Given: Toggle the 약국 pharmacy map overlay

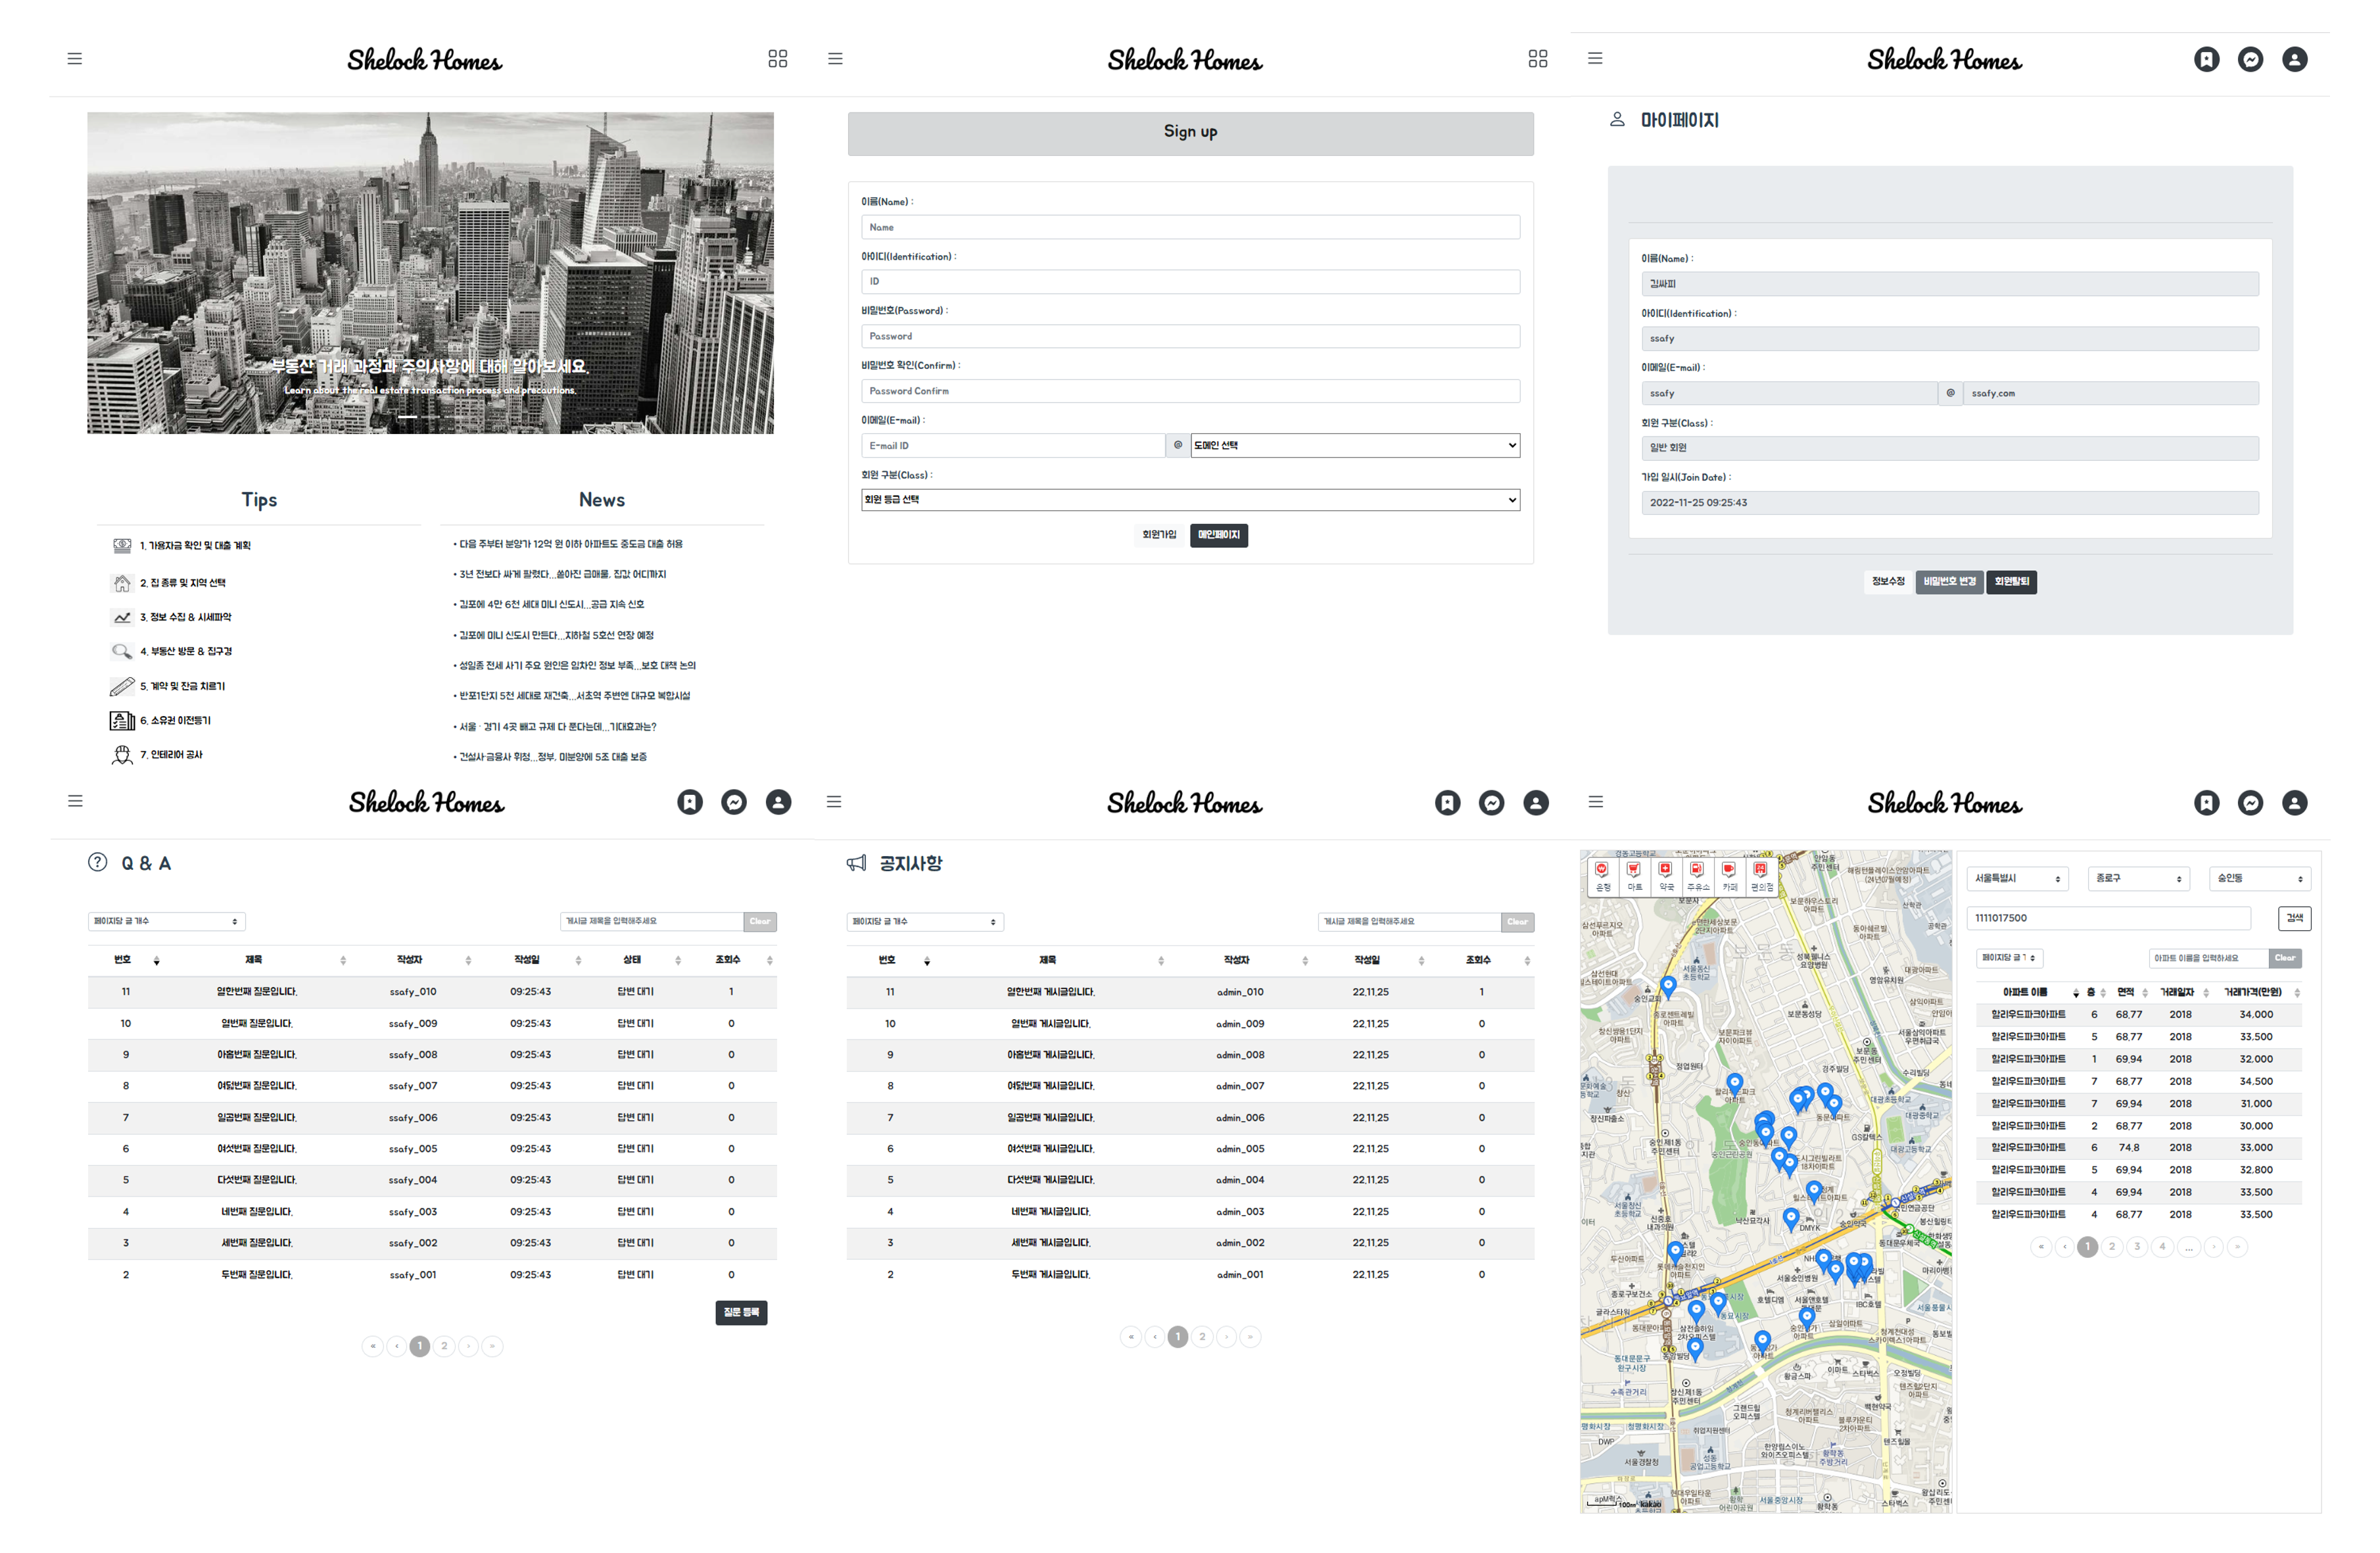Looking at the screenshot, I should click(1666, 875).
